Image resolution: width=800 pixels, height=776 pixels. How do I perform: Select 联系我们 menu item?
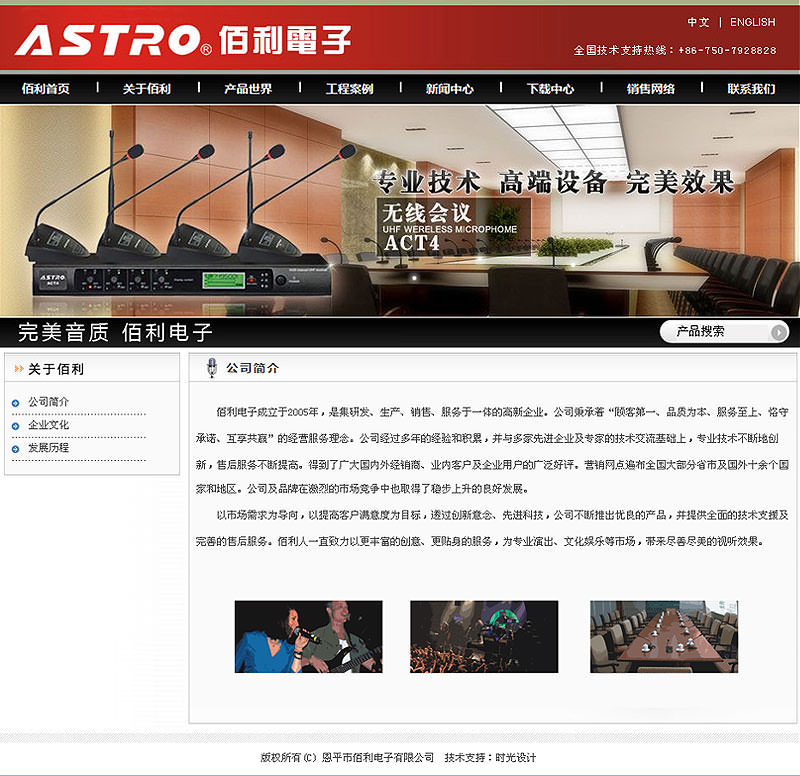[751, 89]
